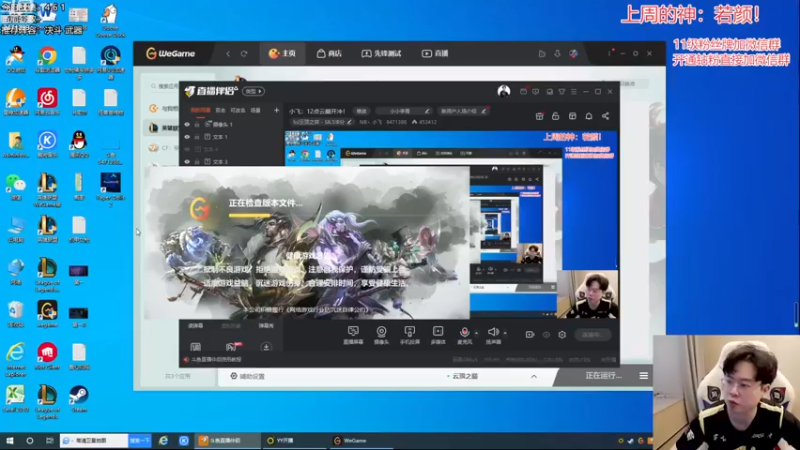
Task: Hide the 文本 1 layer
Action: click(187, 137)
